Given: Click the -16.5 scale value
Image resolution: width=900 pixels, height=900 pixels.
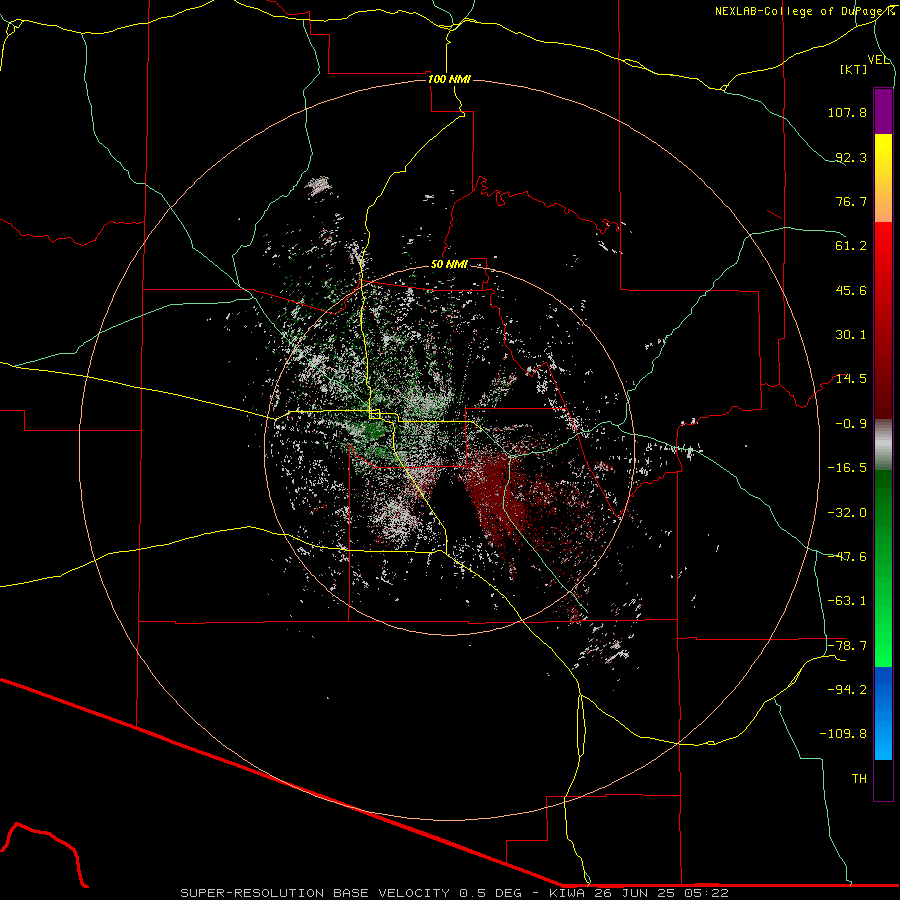Looking at the screenshot, I should pos(847,468).
